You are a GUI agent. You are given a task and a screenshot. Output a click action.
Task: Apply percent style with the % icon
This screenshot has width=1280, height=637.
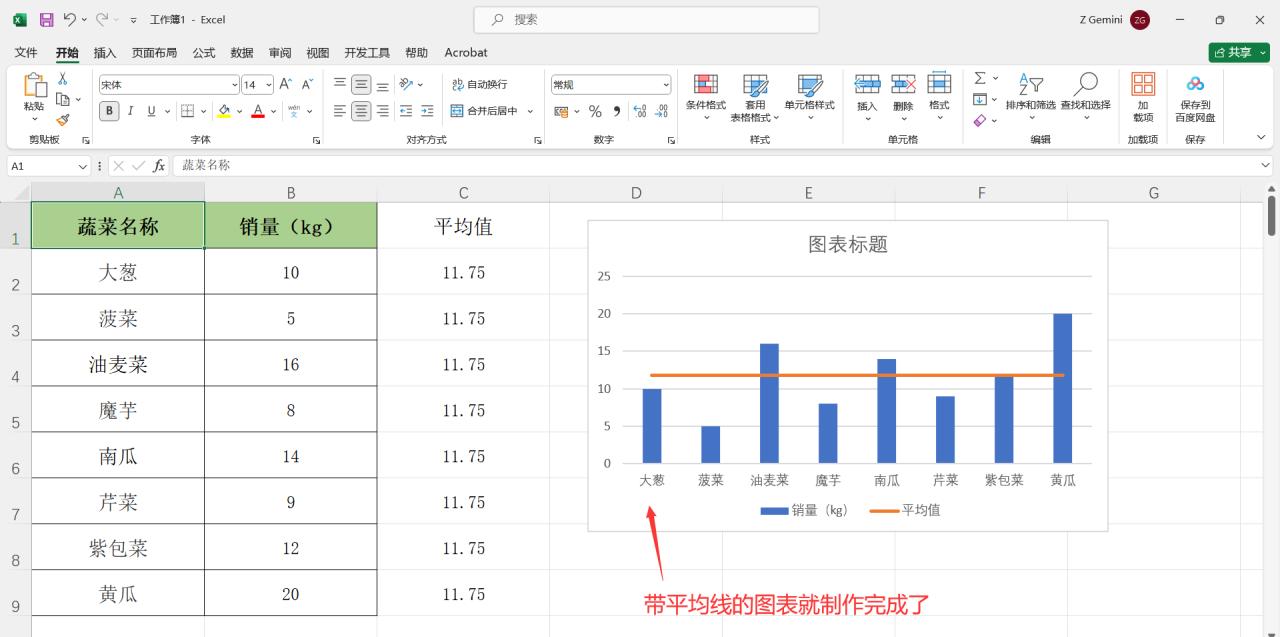[595, 111]
